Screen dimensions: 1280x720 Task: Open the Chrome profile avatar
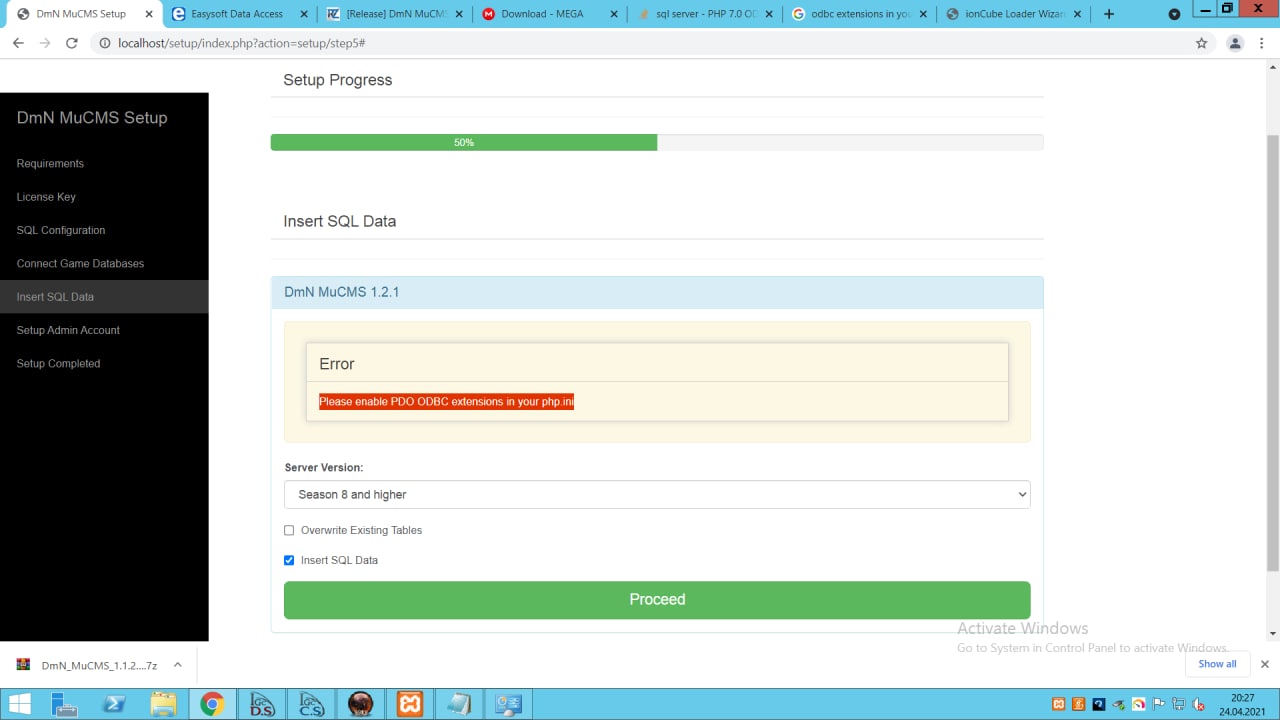click(1235, 43)
